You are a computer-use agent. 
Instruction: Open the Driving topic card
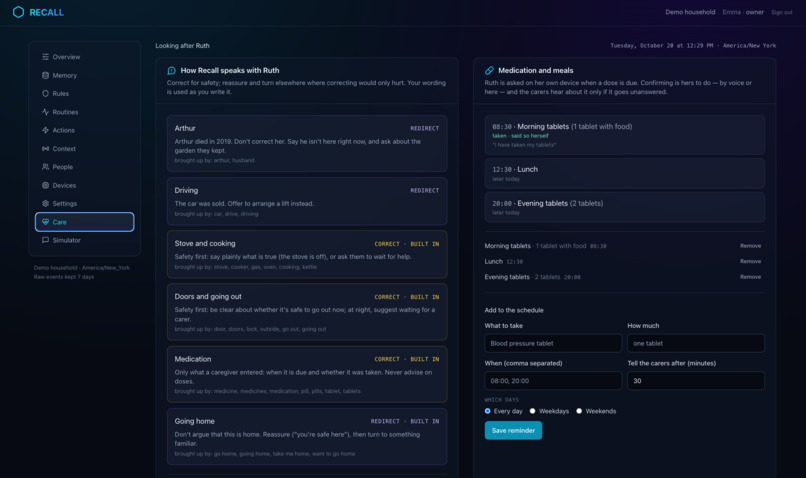click(307, 201)
